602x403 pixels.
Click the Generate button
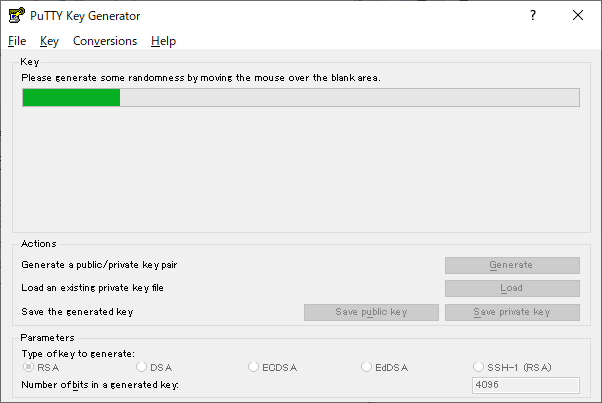click(x=512, y=265)
